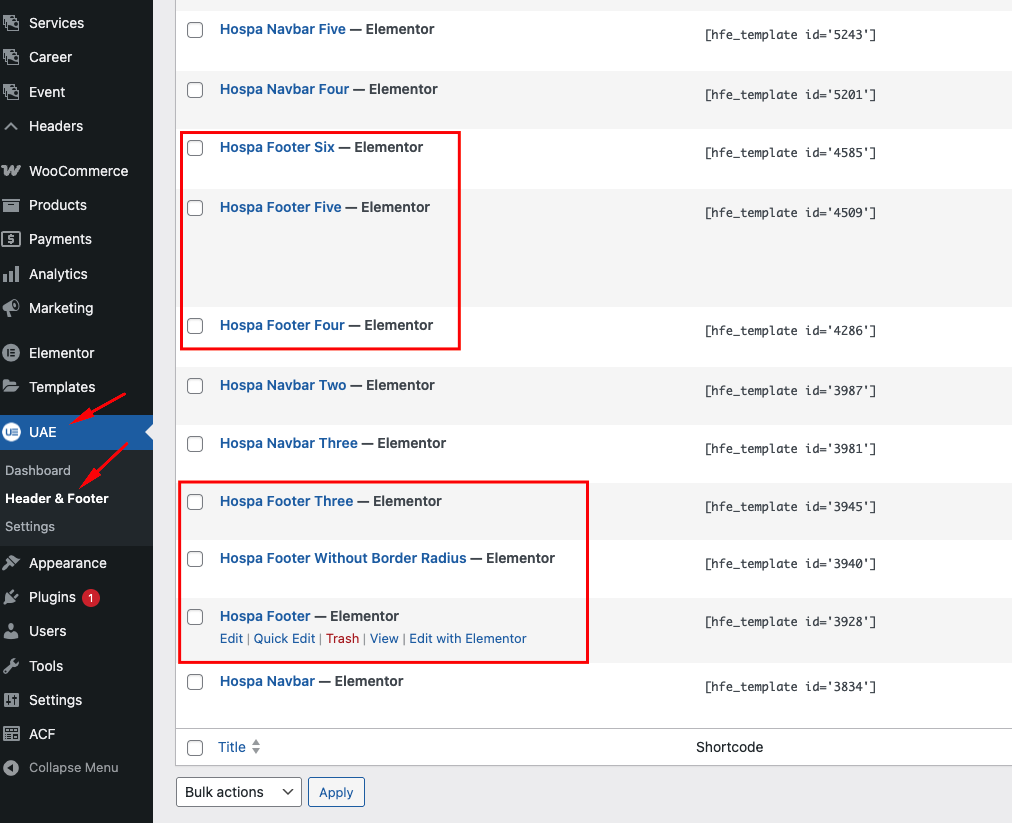Image resolution: width=1012 pixels, height=823 pixels.
Task: Click shortcode for template id 5243
Action: tap(790, 35)
